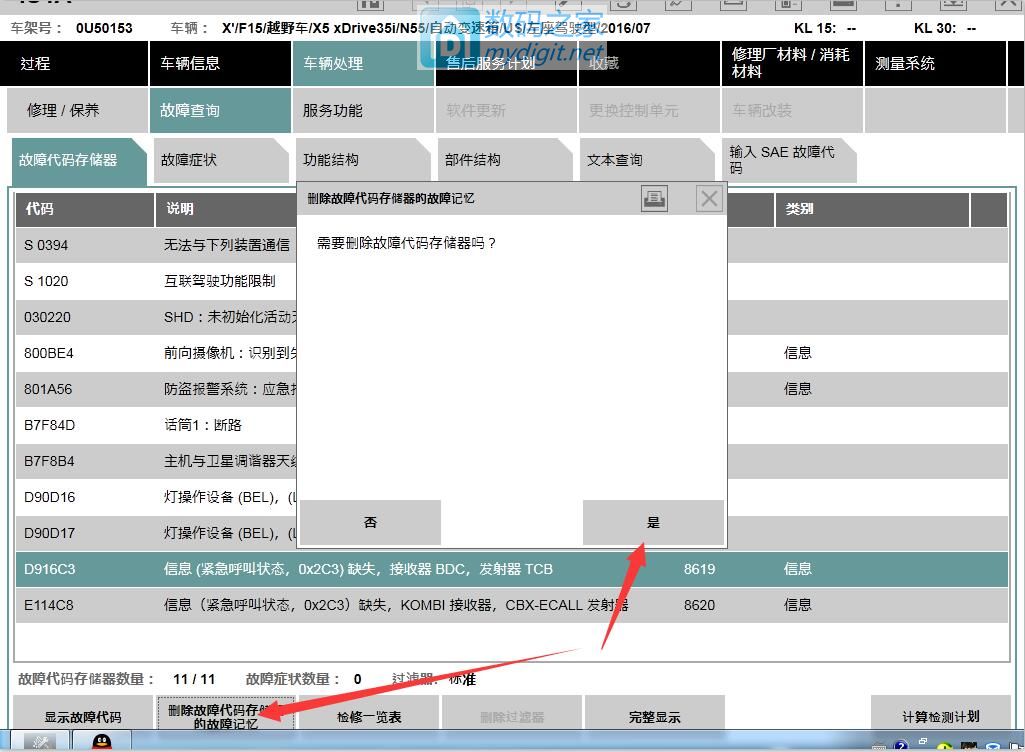The image size is (1025, 752).
Task: Select highlighted fault row D916C3
Action: coord(511,569)
